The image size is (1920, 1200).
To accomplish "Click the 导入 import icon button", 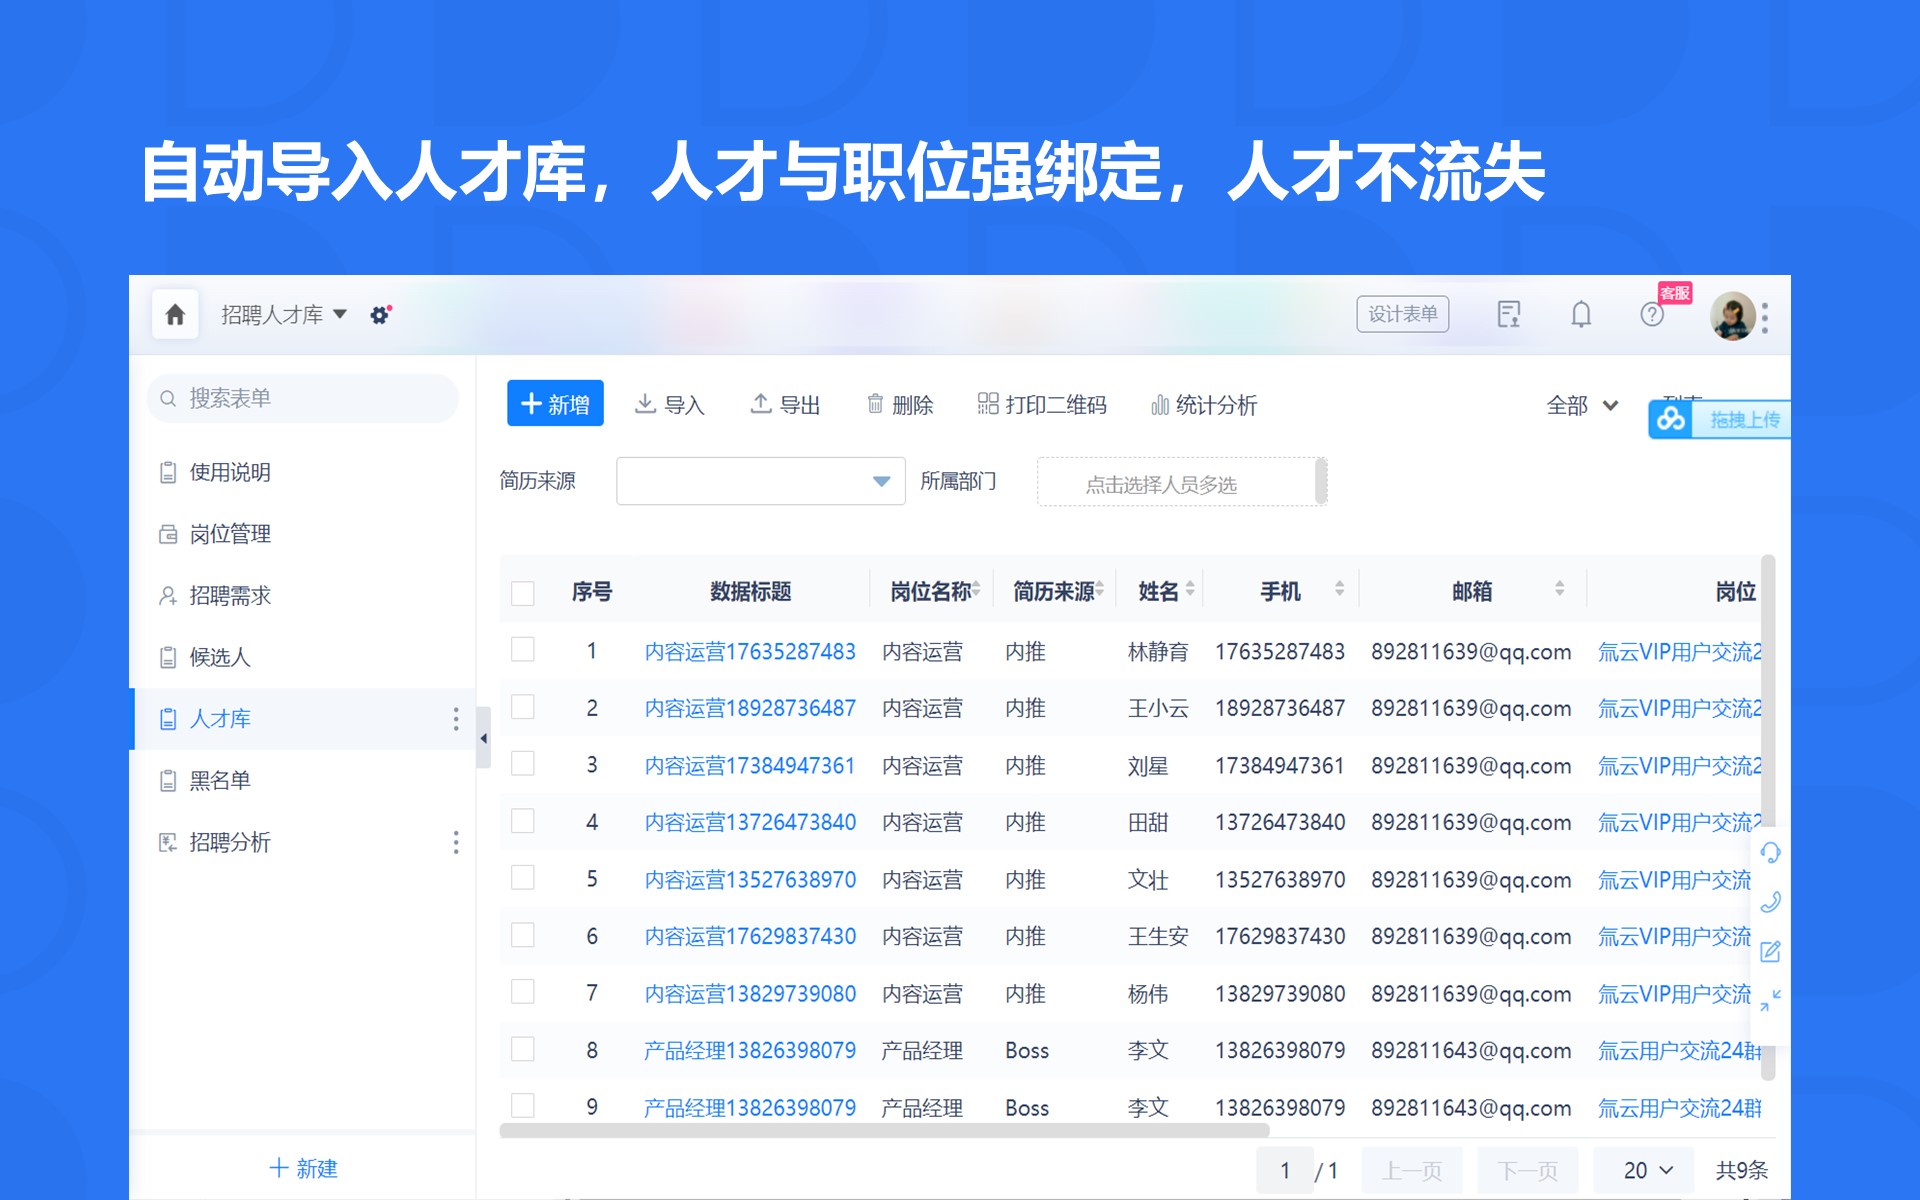I will [x=670, y=404].
